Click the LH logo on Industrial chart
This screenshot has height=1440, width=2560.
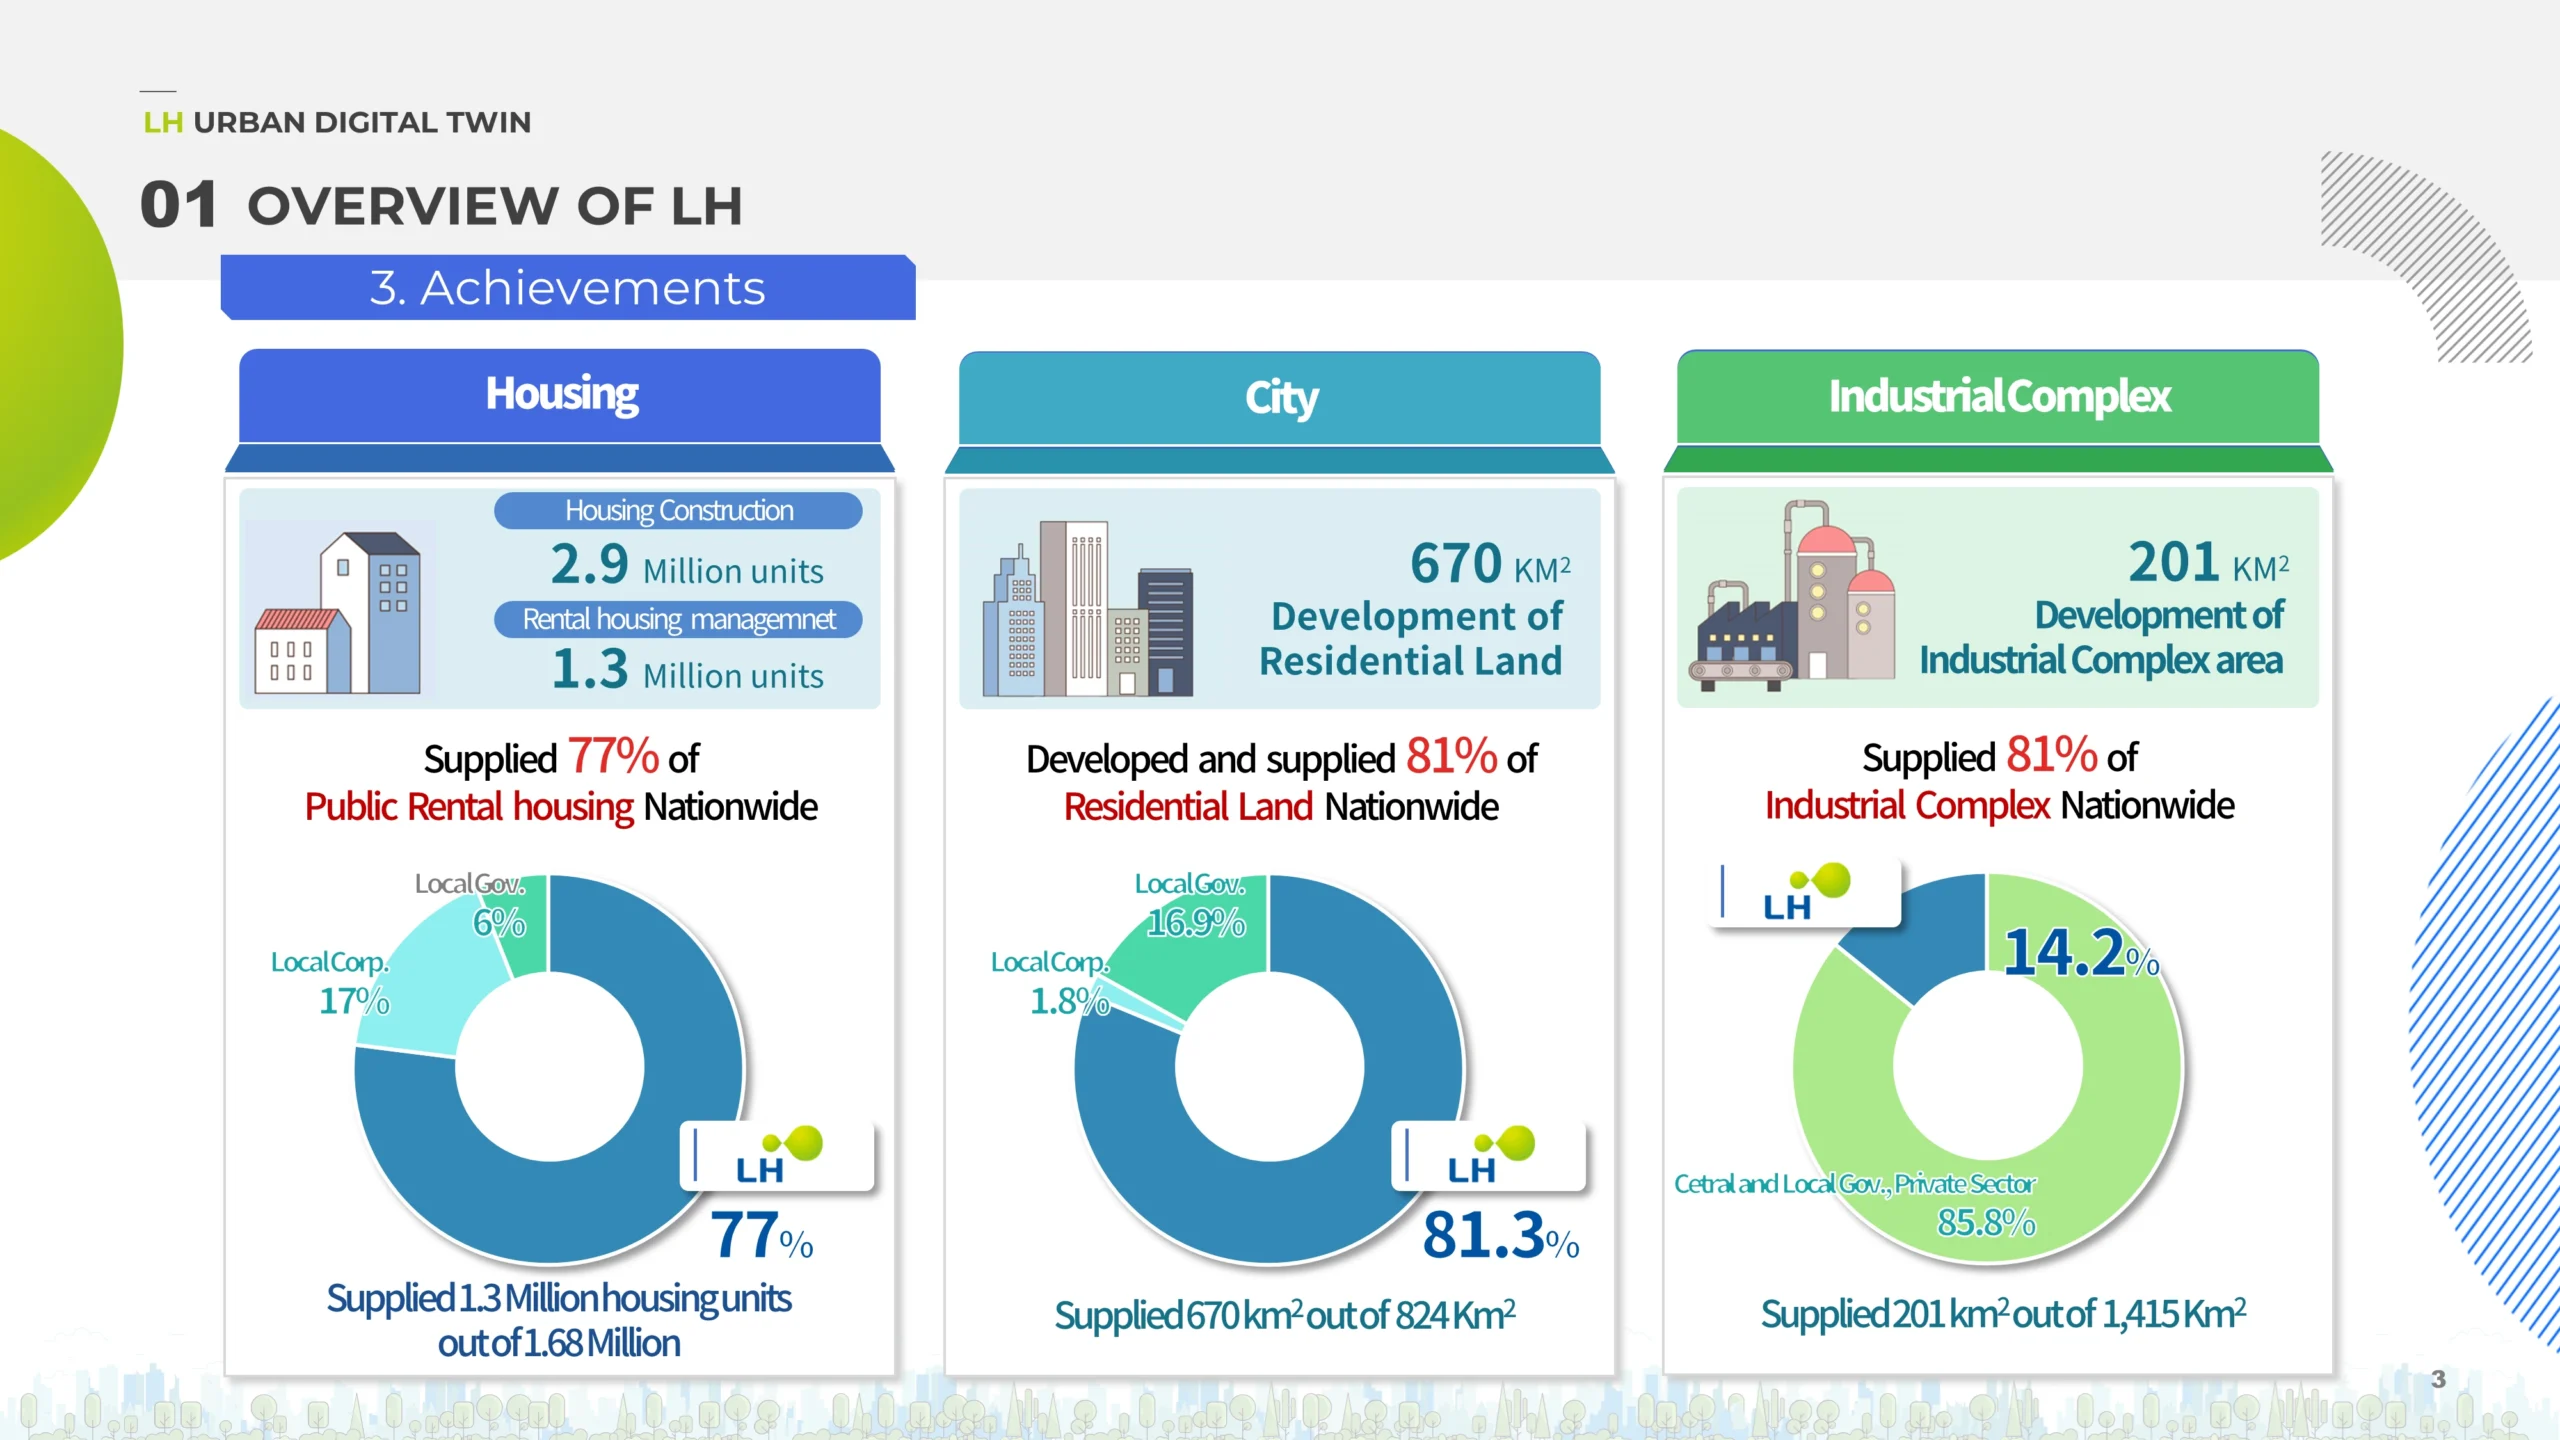(1804, 892)
